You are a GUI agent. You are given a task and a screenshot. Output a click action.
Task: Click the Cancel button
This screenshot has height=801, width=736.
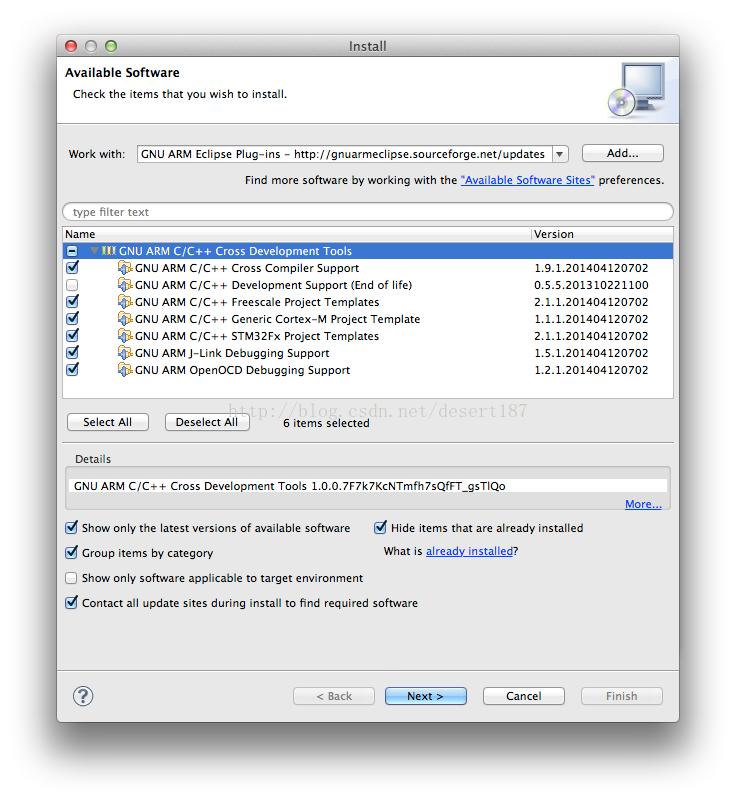(x=524, y=696)
